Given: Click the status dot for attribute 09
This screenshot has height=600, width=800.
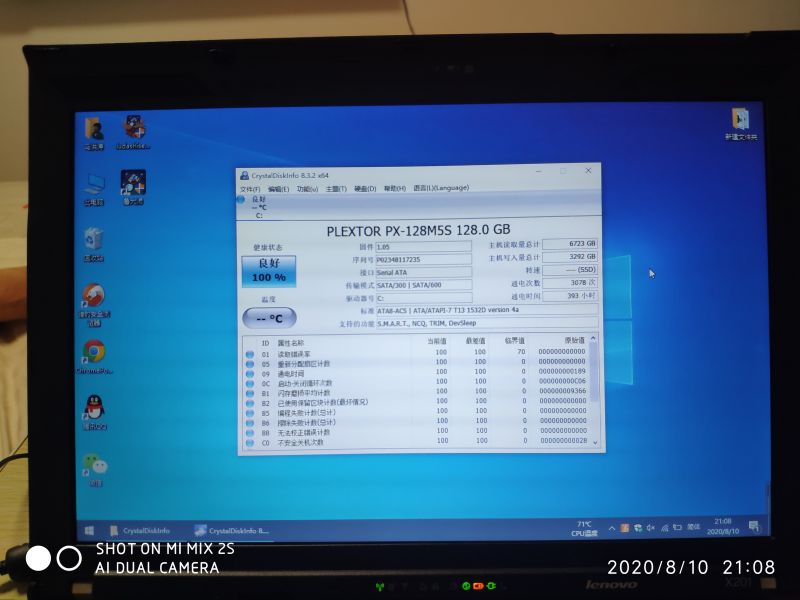Looking at the screenshot, I should [249, 373].
